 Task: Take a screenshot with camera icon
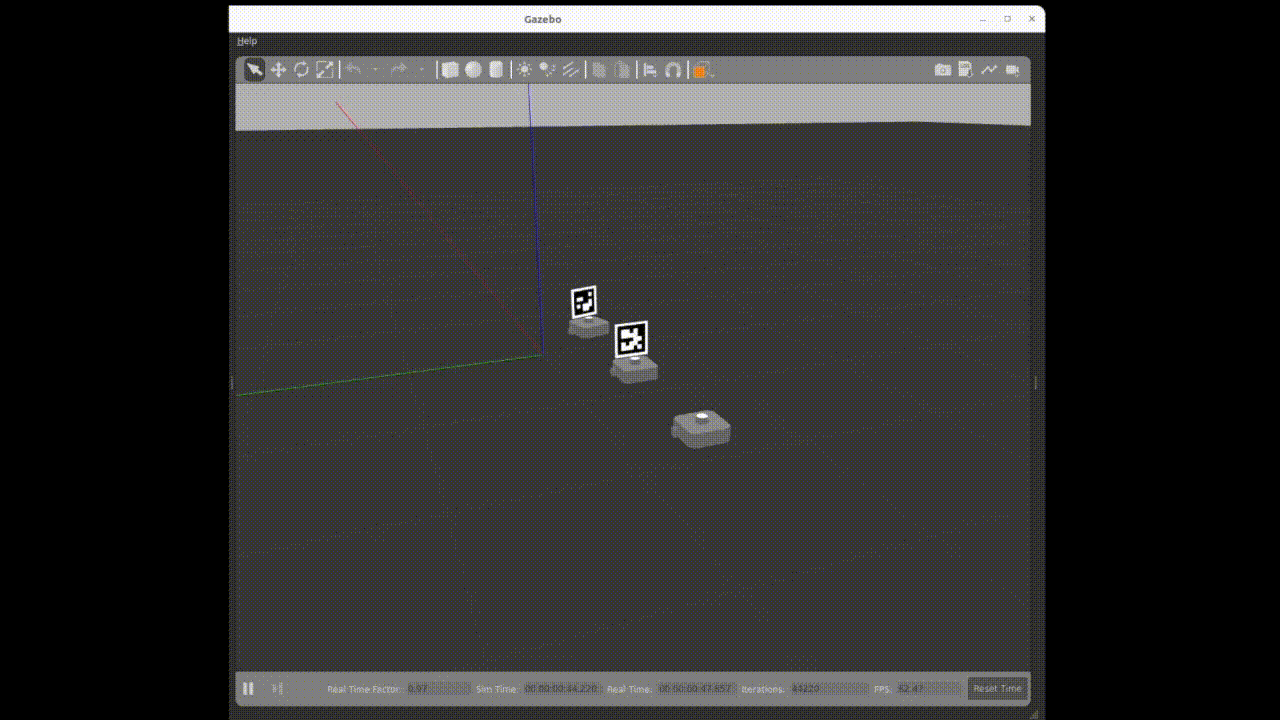[x=943, y=70]
